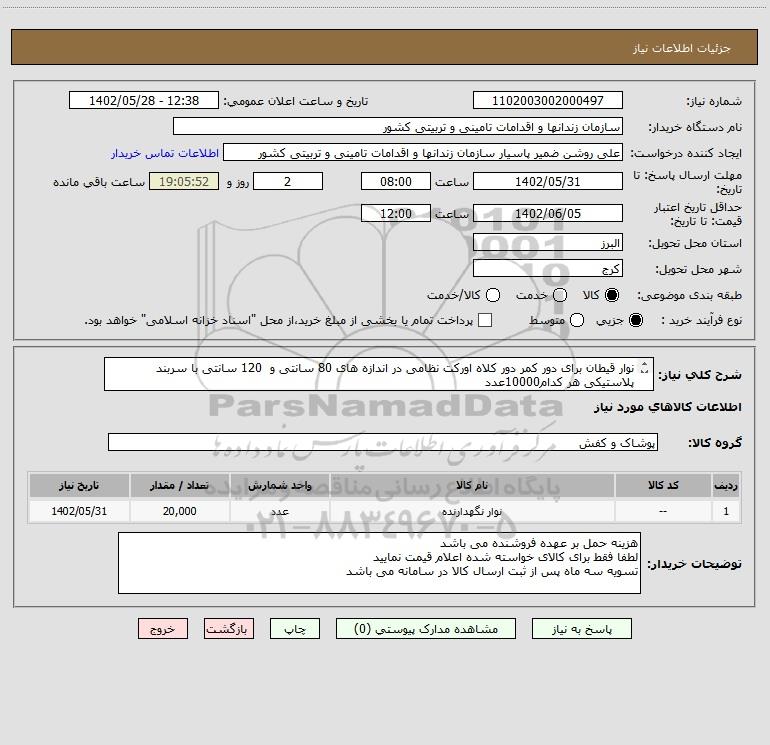The height and width of the screenshot is (745, 770).
Task: Click the گروه کالا field پوشاک و کفش
Action: [383, 442]
